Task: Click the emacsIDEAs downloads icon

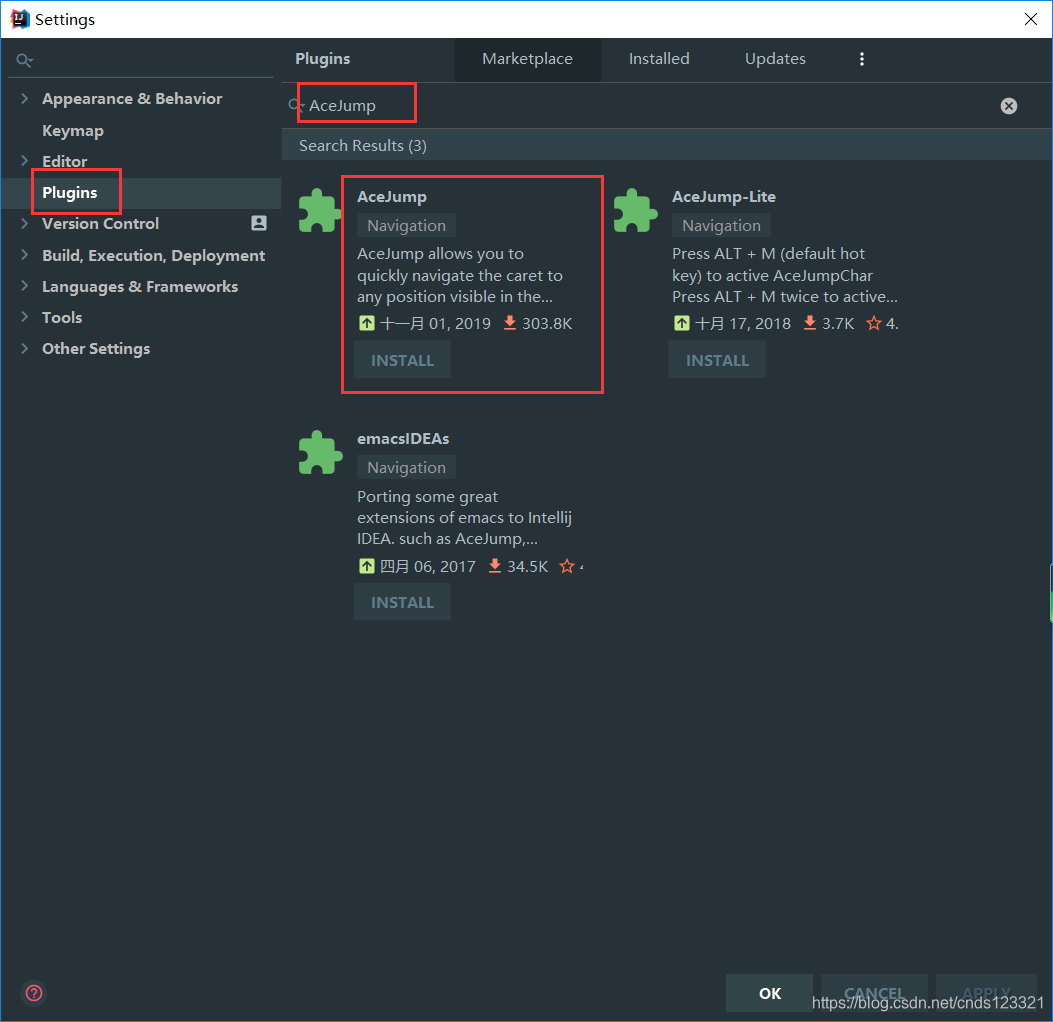Action: (x=494, y=566)
